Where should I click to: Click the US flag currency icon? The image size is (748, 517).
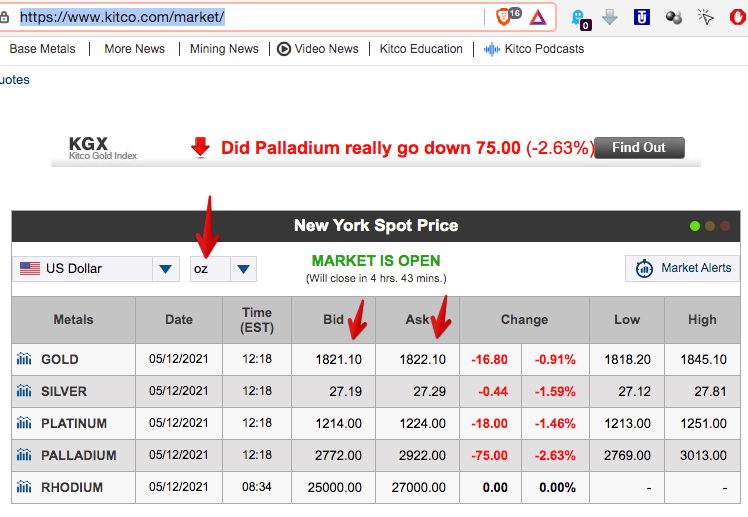click(30, 269)
